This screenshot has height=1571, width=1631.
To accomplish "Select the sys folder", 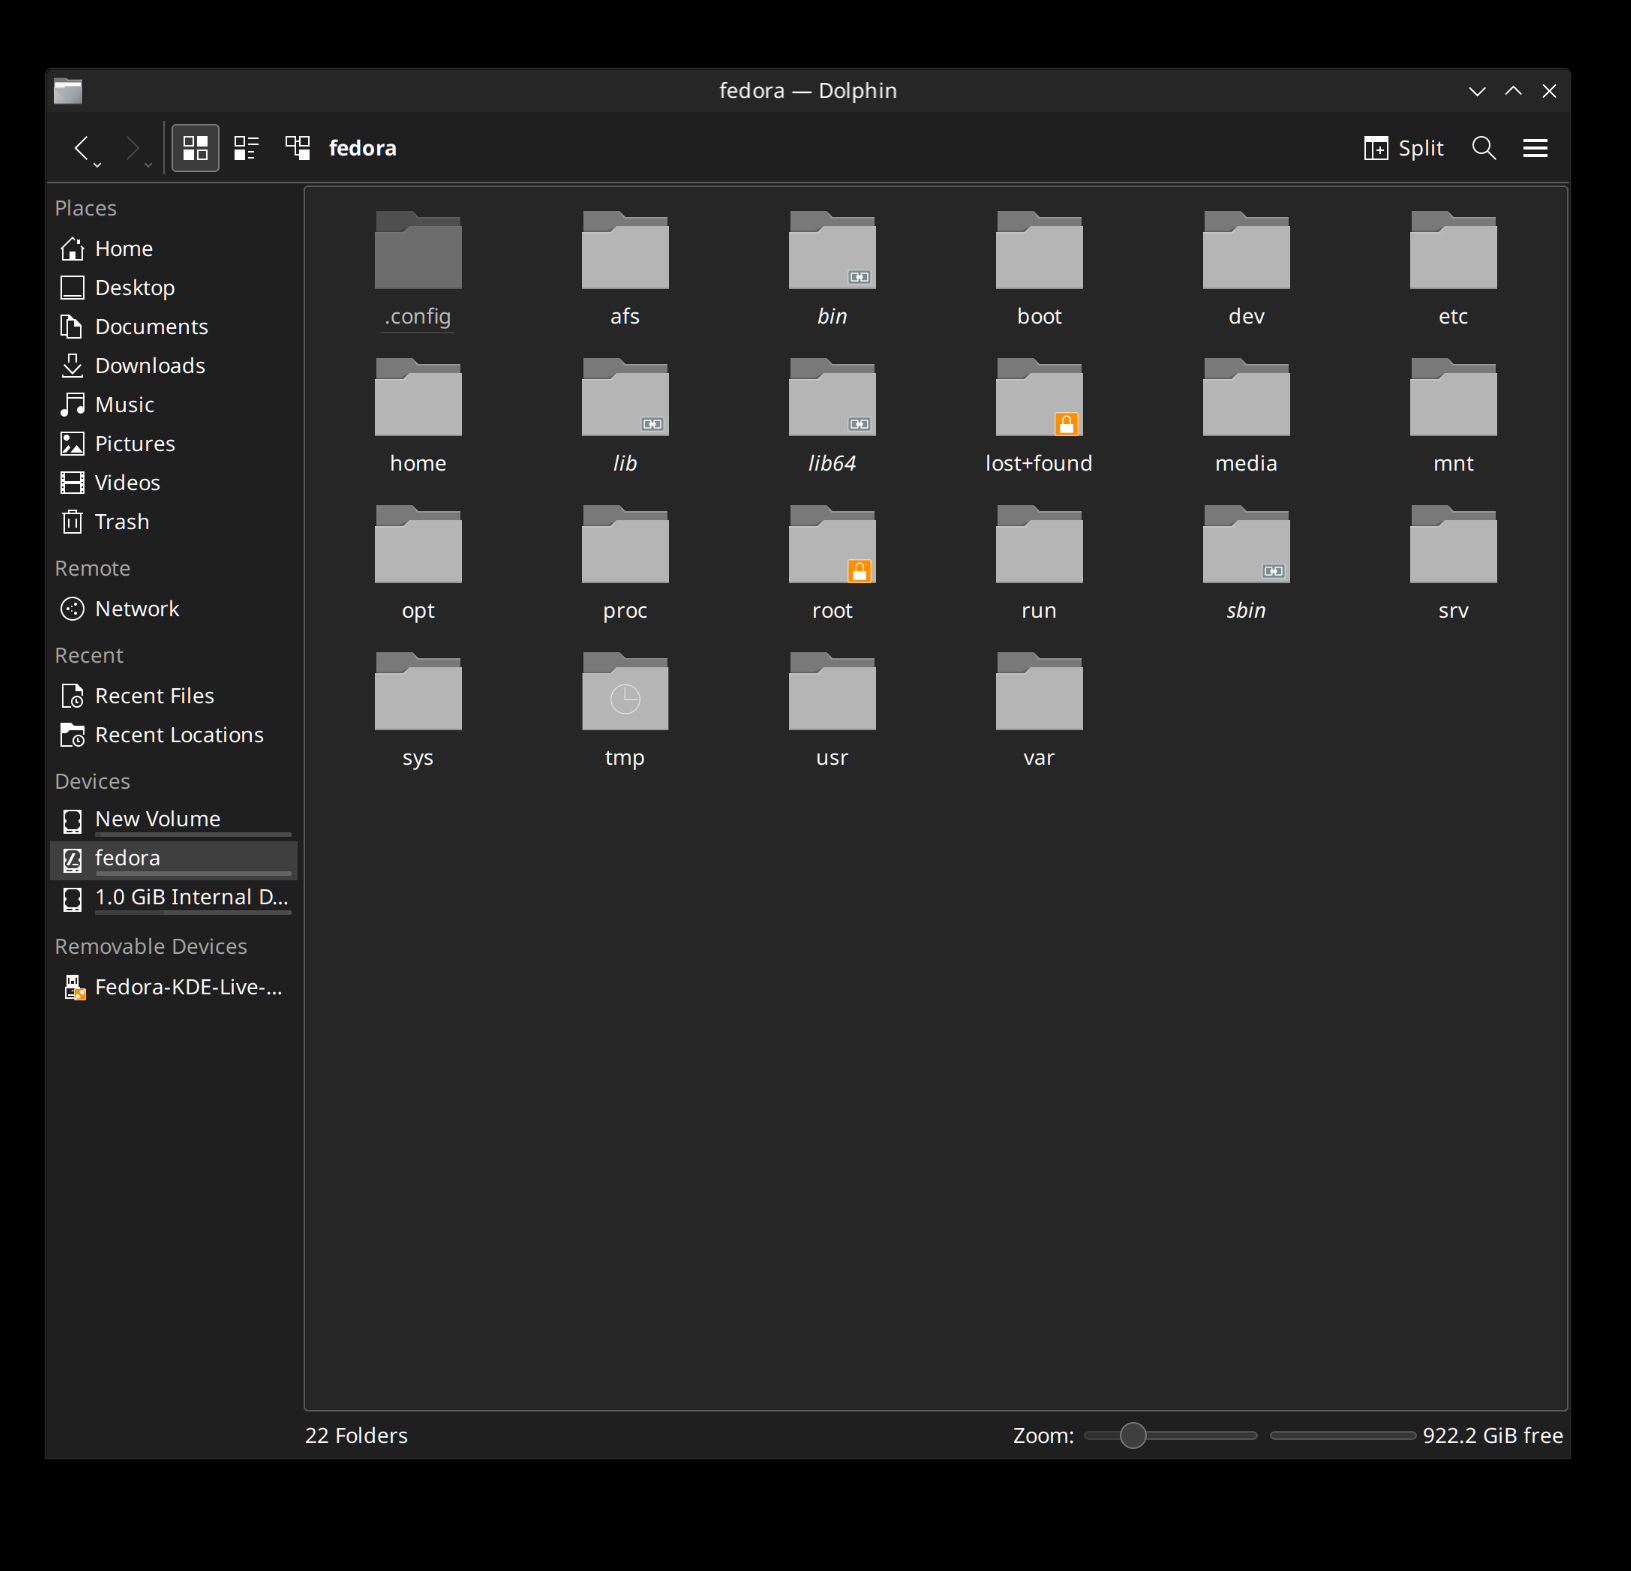I will [x=418, y=711].
